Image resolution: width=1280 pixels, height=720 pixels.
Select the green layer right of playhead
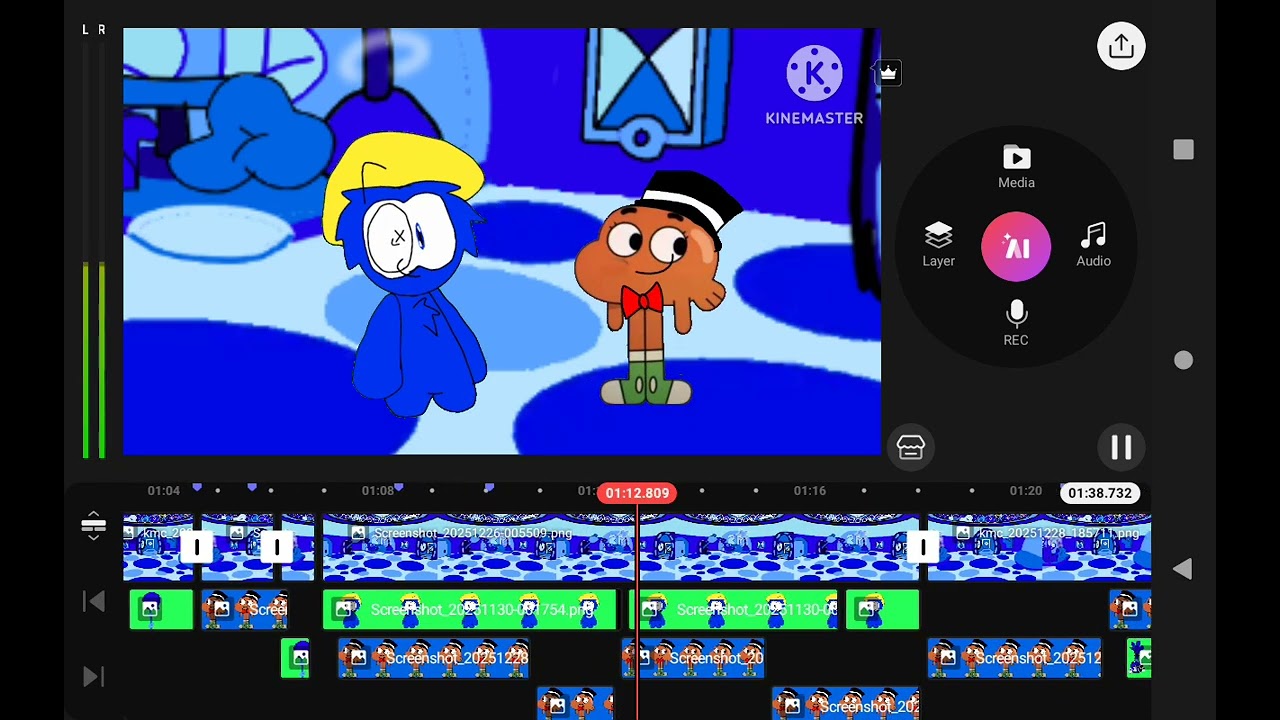tap(732, 609)
